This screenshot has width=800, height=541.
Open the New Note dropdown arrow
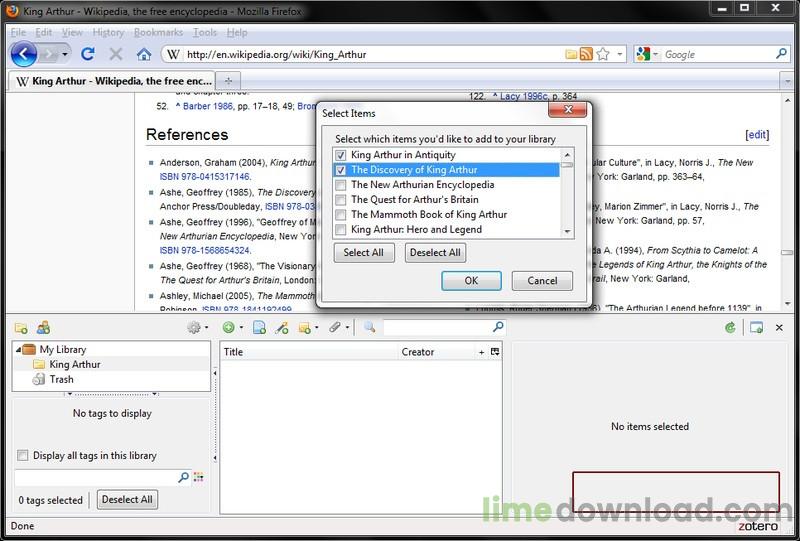point(317,328)
